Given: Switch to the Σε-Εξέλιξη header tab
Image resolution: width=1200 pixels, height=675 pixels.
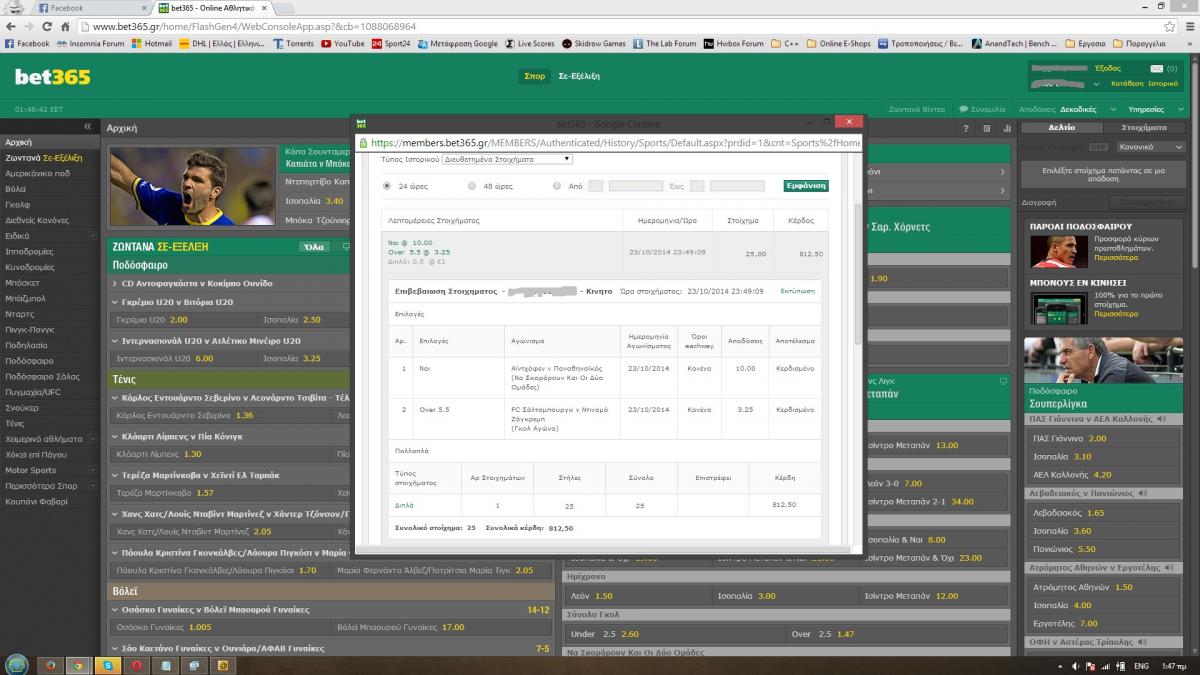Looking at the screenshot, I should (x=579, y=76).
